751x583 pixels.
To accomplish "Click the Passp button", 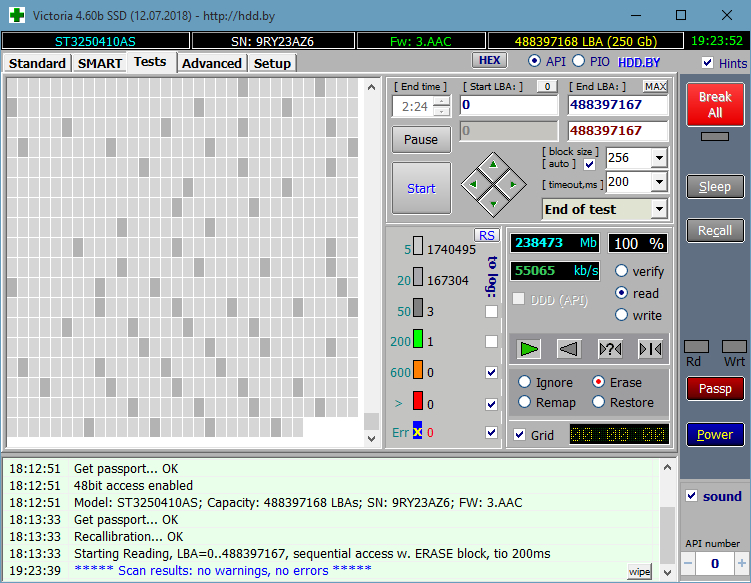I will tap(715, 389).
